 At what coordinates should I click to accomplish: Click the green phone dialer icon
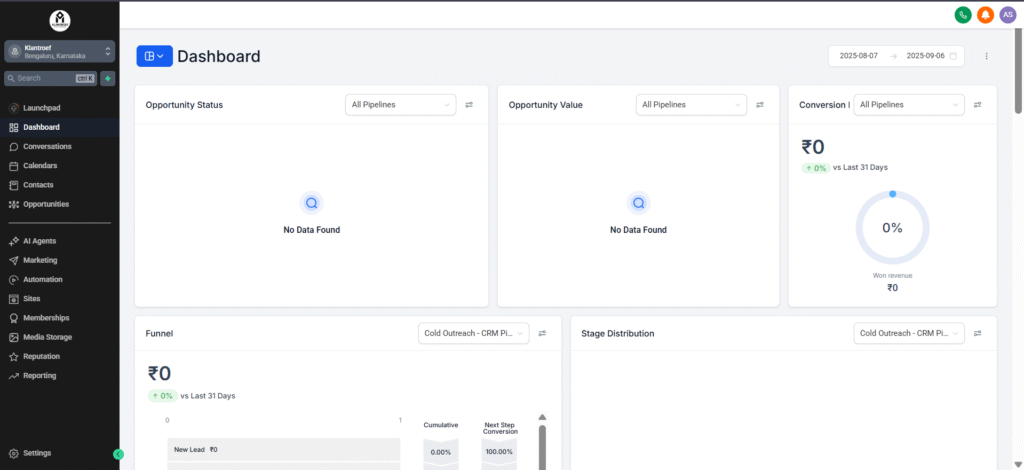[963, 14]
